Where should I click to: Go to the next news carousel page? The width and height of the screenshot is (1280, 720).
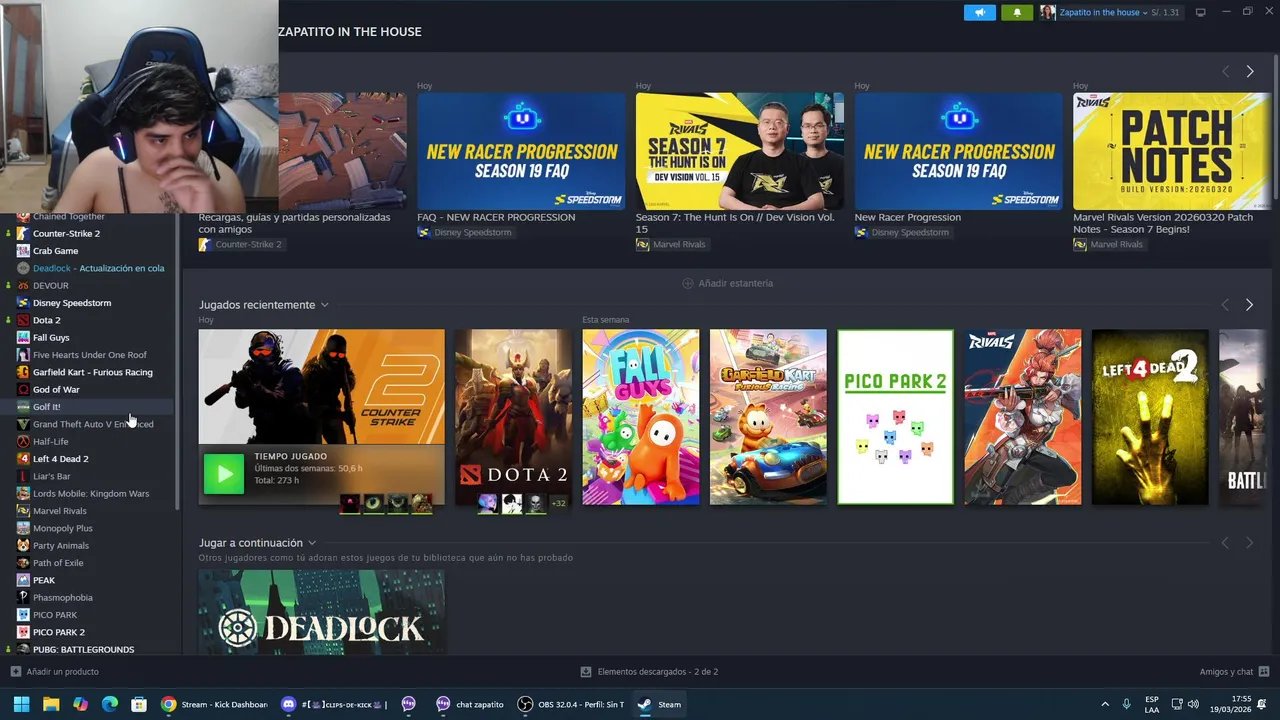click(1249, 72)
